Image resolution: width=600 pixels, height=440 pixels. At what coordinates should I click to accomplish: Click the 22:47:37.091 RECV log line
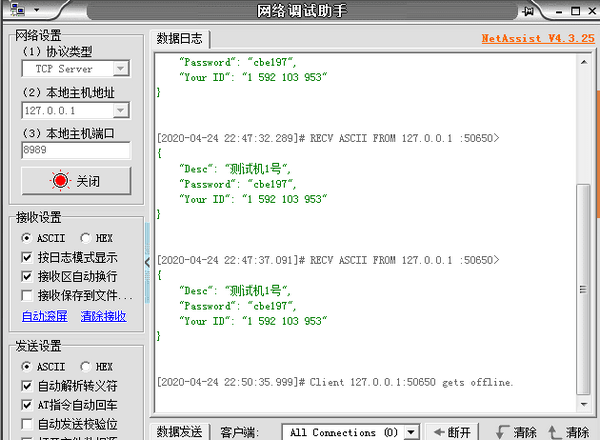click(328, 260)
